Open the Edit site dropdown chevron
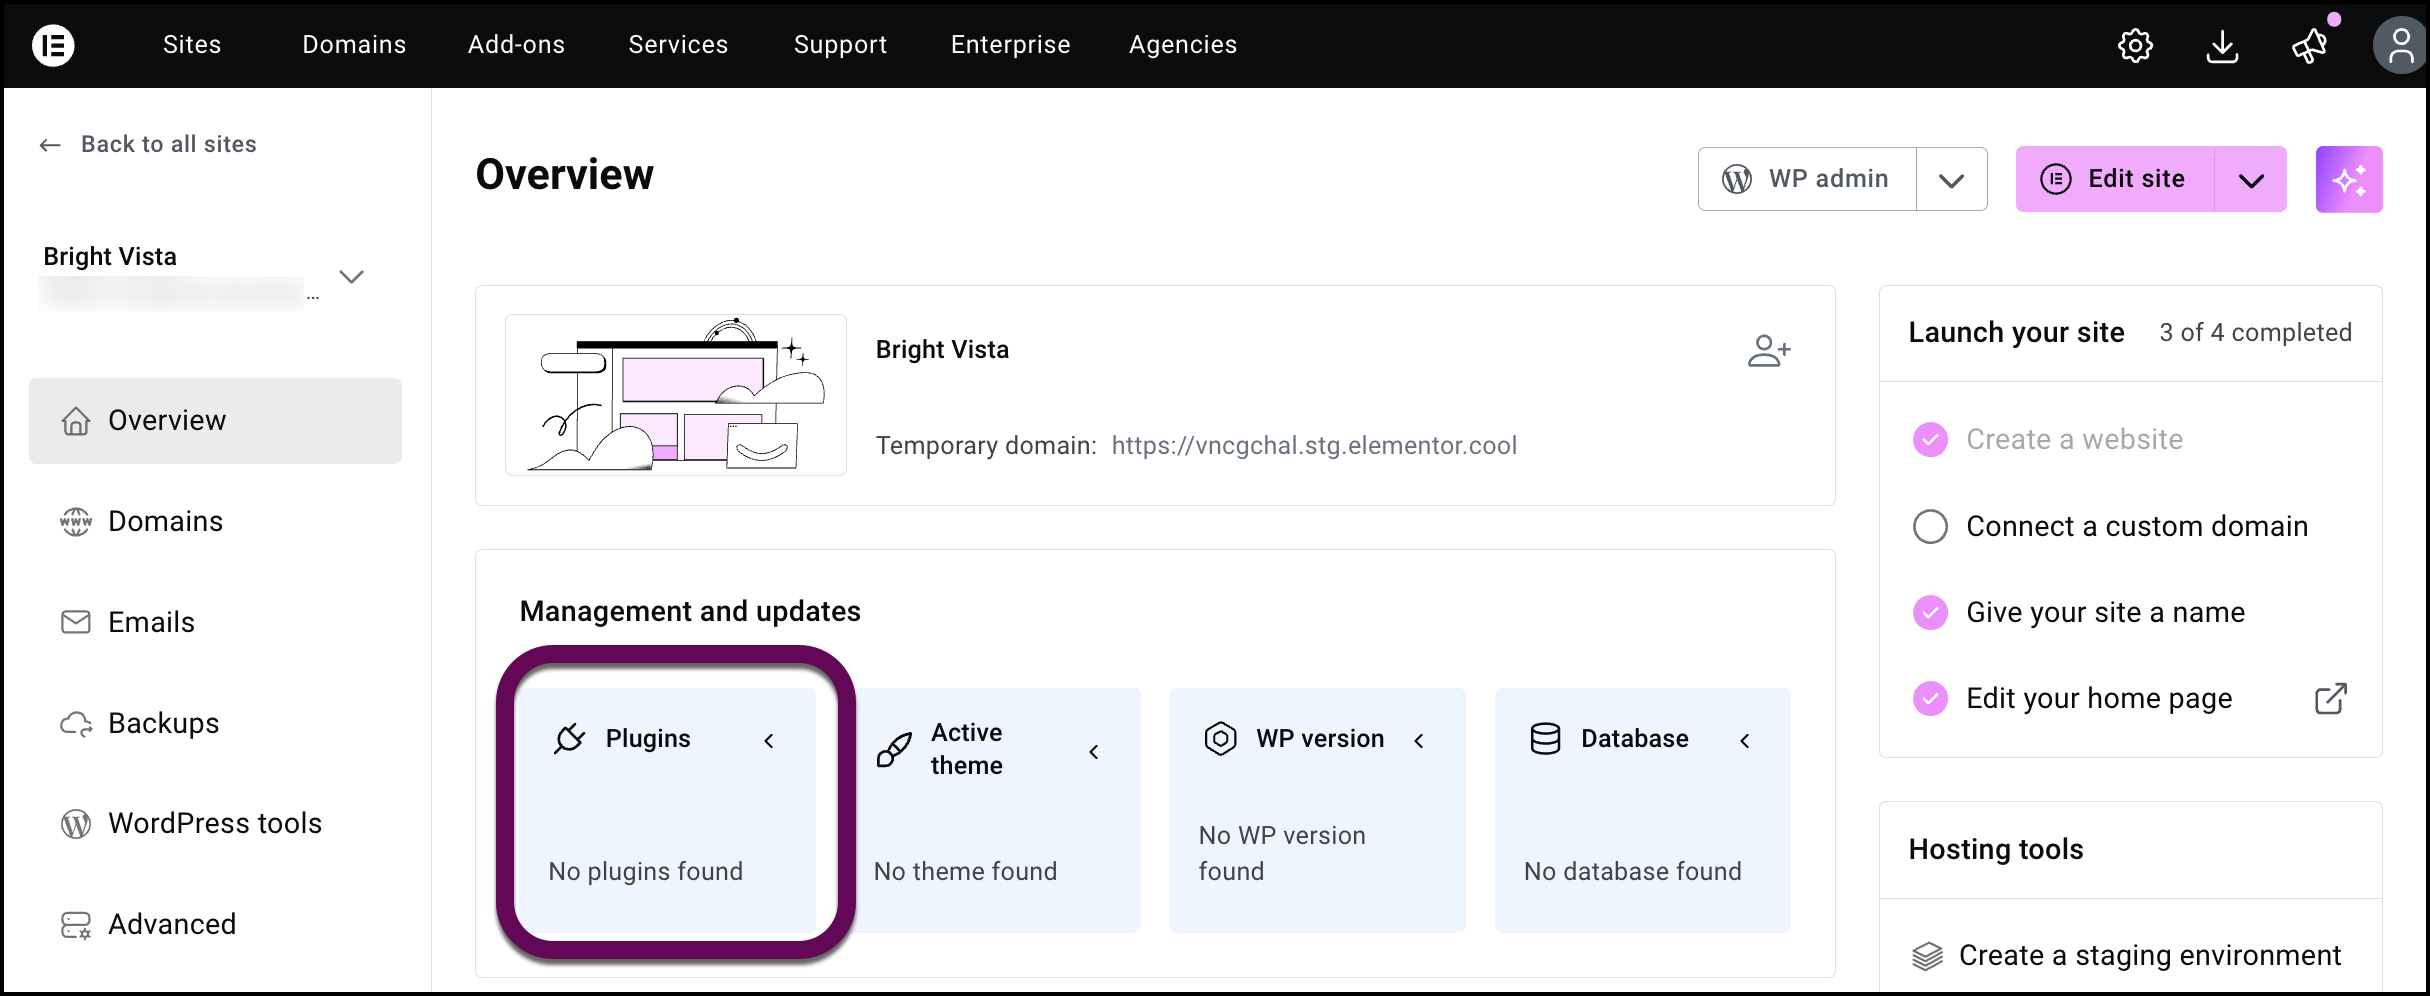Viewport: 2430px width, 996px height. (x=2252, y=178)
